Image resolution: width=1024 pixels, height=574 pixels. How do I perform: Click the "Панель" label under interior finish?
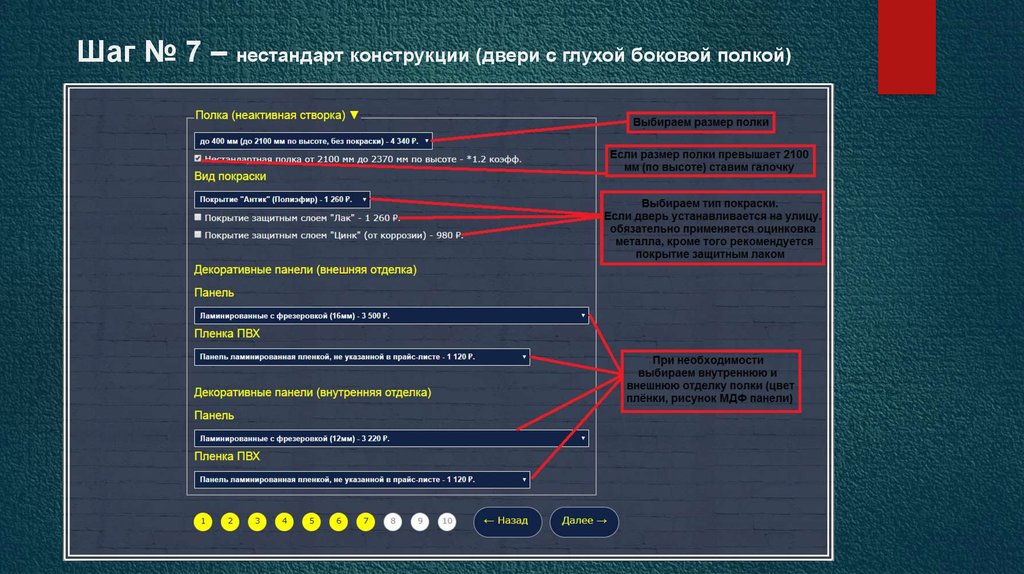214,415
